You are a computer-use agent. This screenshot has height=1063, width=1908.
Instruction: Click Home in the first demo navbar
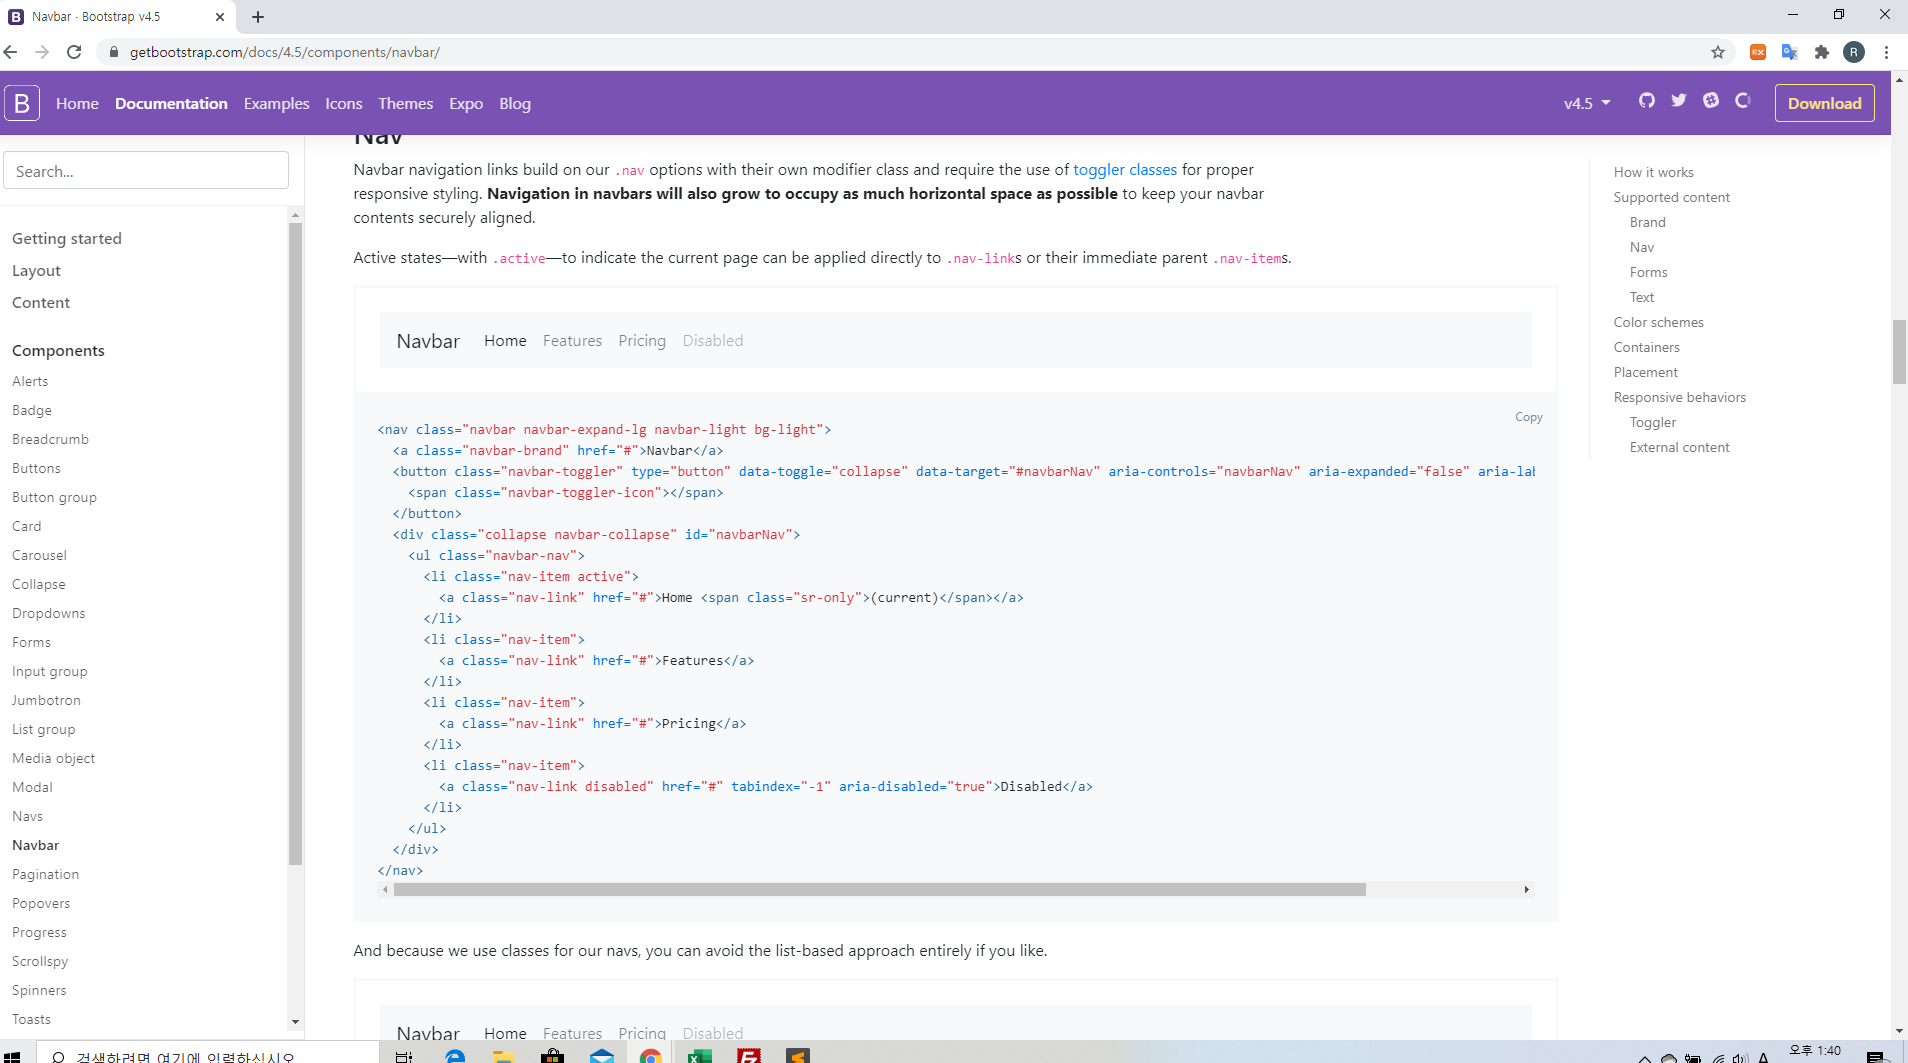pos(505,341)
